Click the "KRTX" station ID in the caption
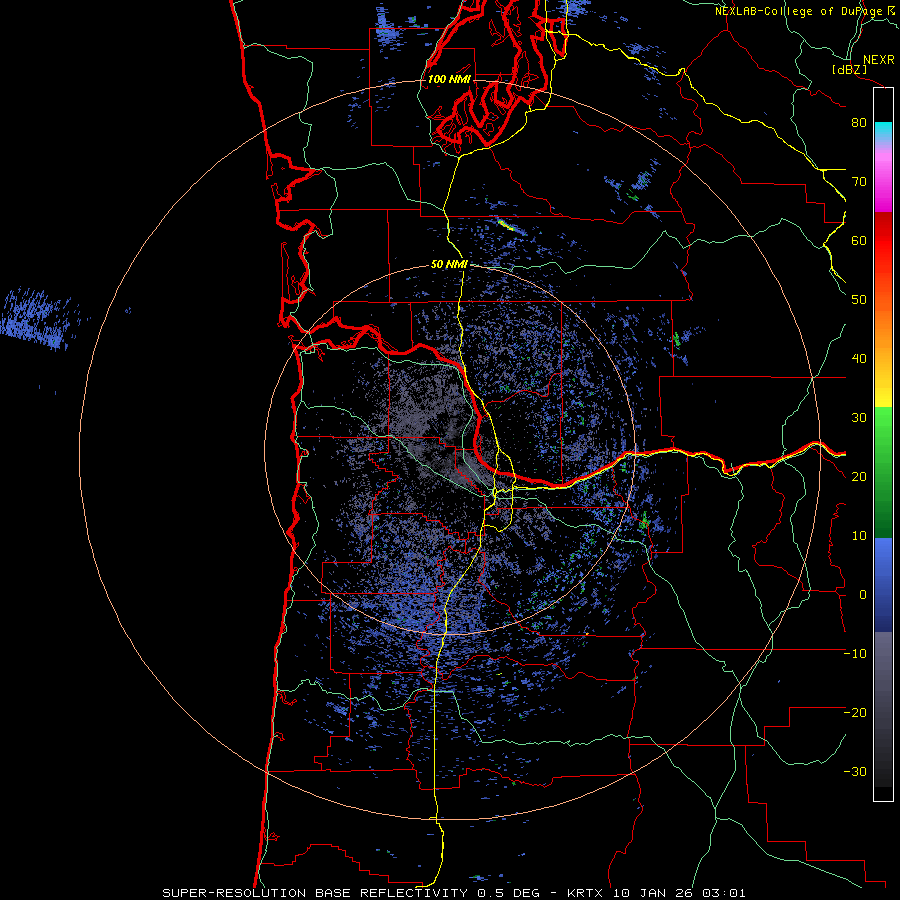The height and width of the screenshot is (900, 900). [587, 893]
